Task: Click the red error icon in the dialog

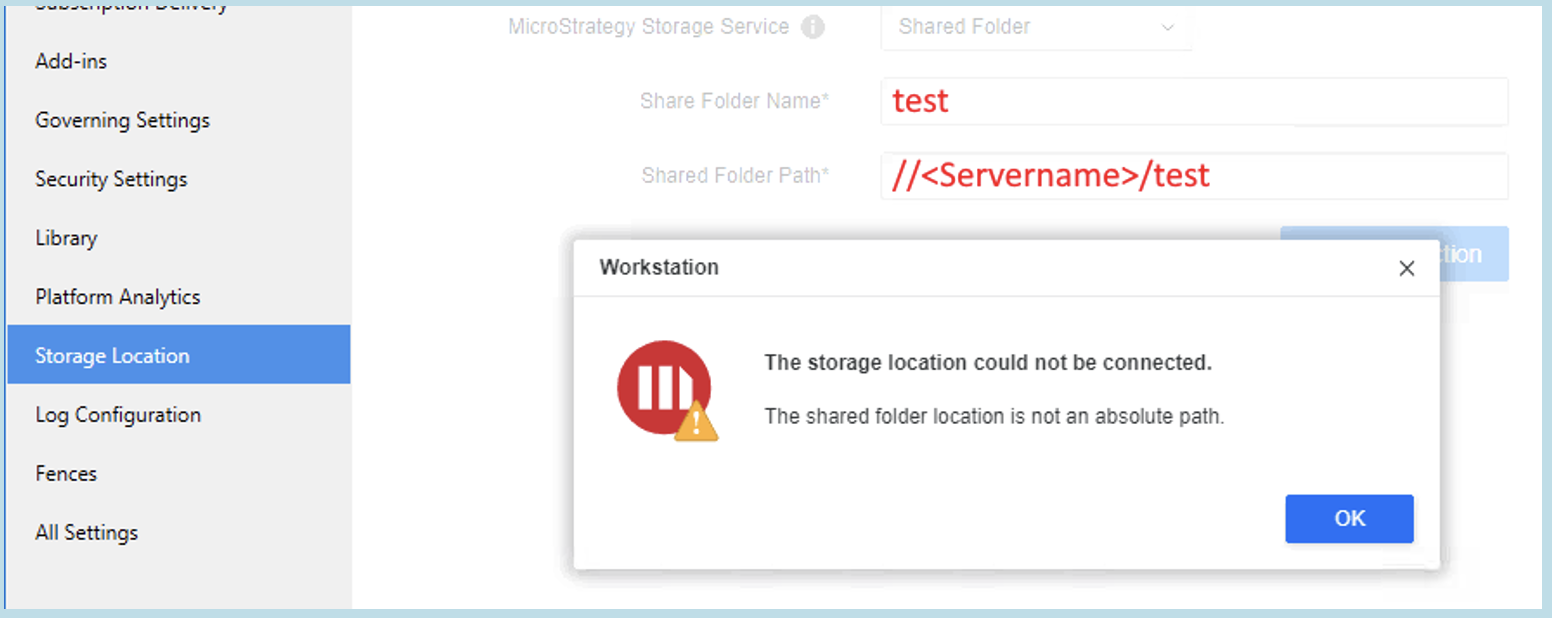Action: click(x=663, y=387)
